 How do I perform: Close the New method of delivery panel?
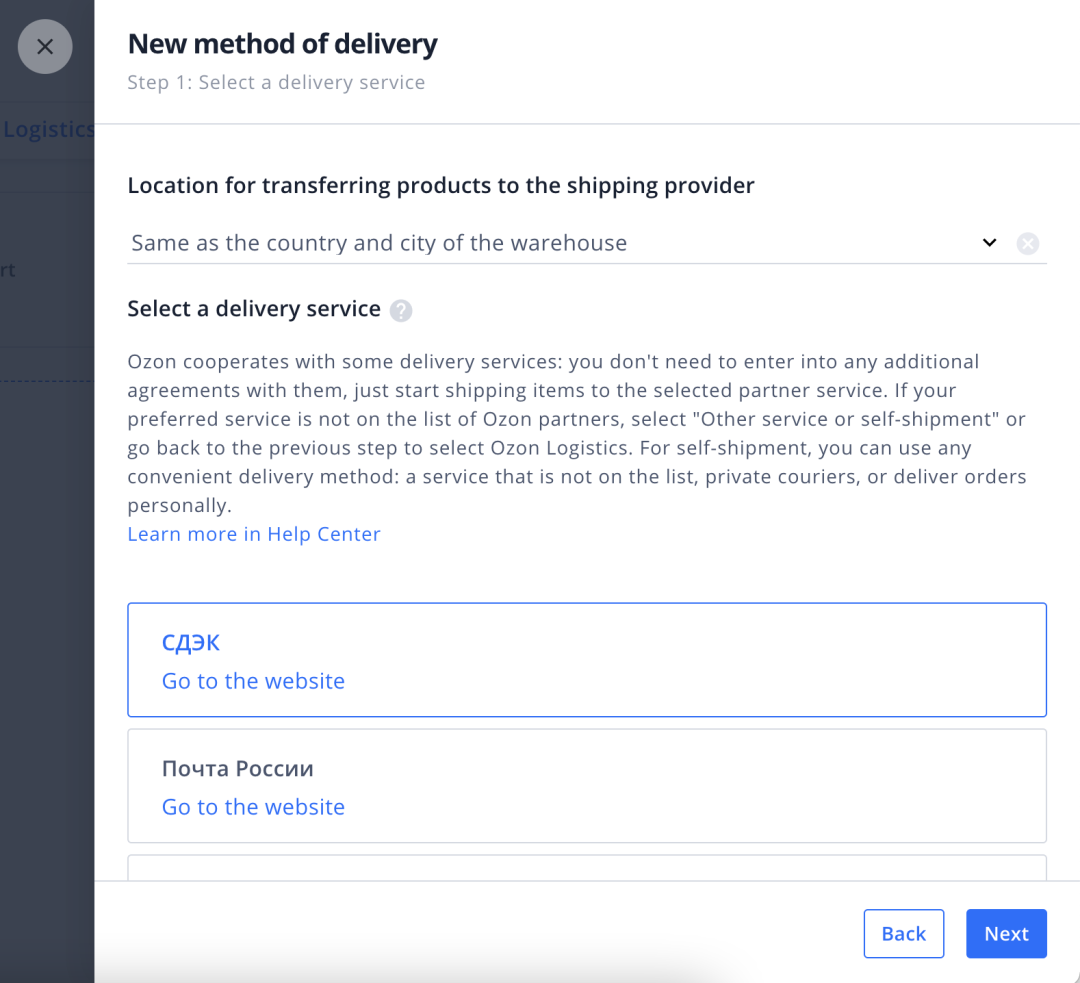(45, 46)
